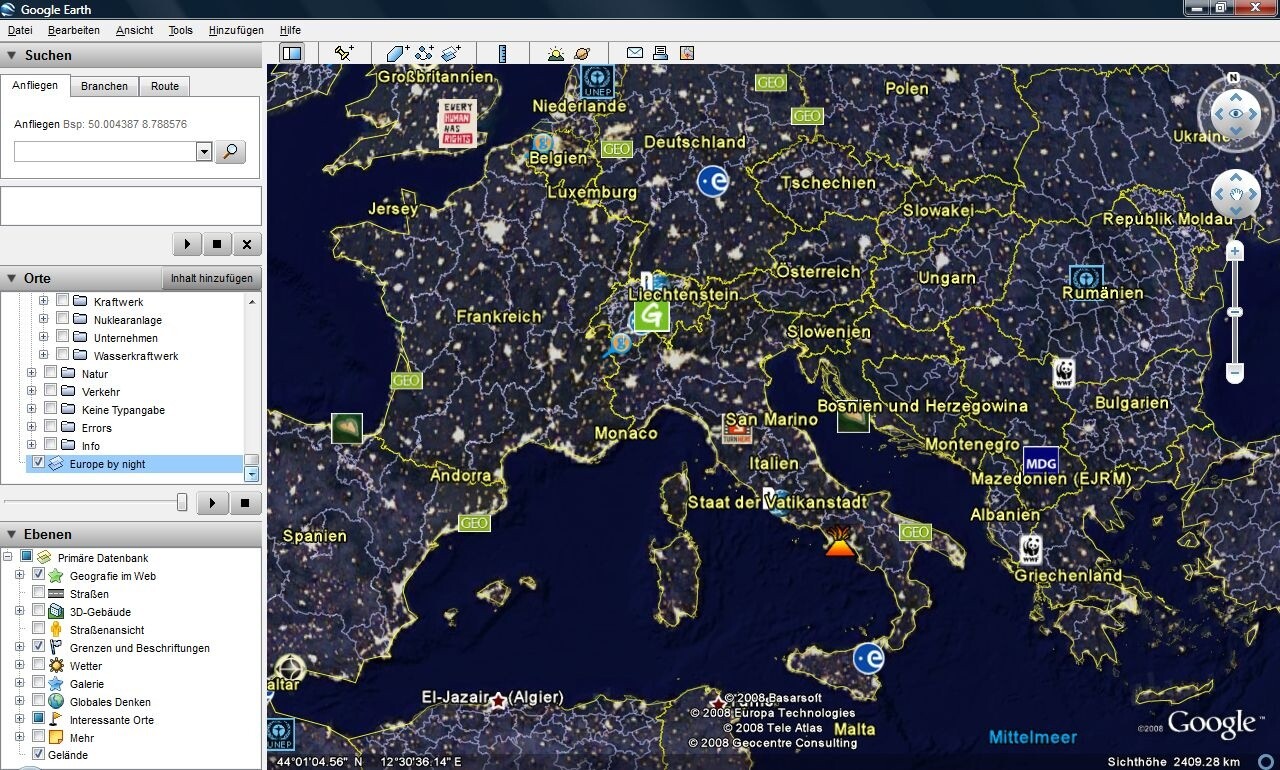
Task: Click the move joystick hand control
Action: (x=1236, y=194)
